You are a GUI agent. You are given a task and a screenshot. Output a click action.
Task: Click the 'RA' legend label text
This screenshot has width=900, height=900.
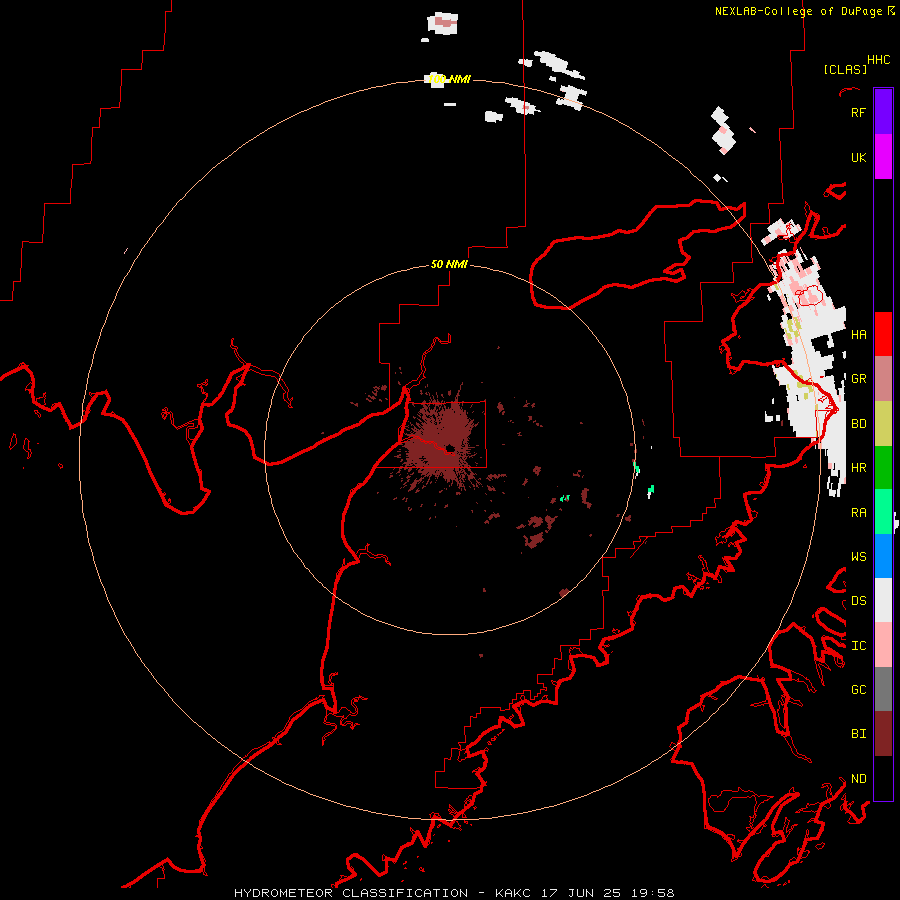[858, 512]
